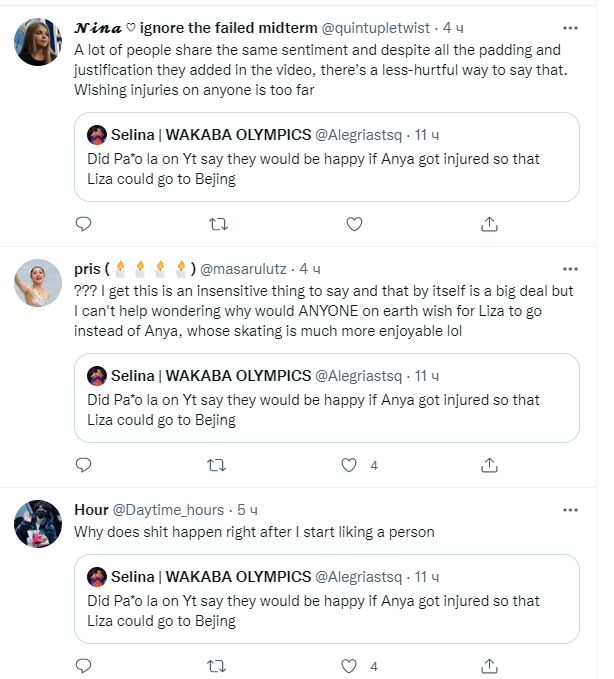Share Hour's tweet
This screenshot has height=679, width=614.
[489, 665]
